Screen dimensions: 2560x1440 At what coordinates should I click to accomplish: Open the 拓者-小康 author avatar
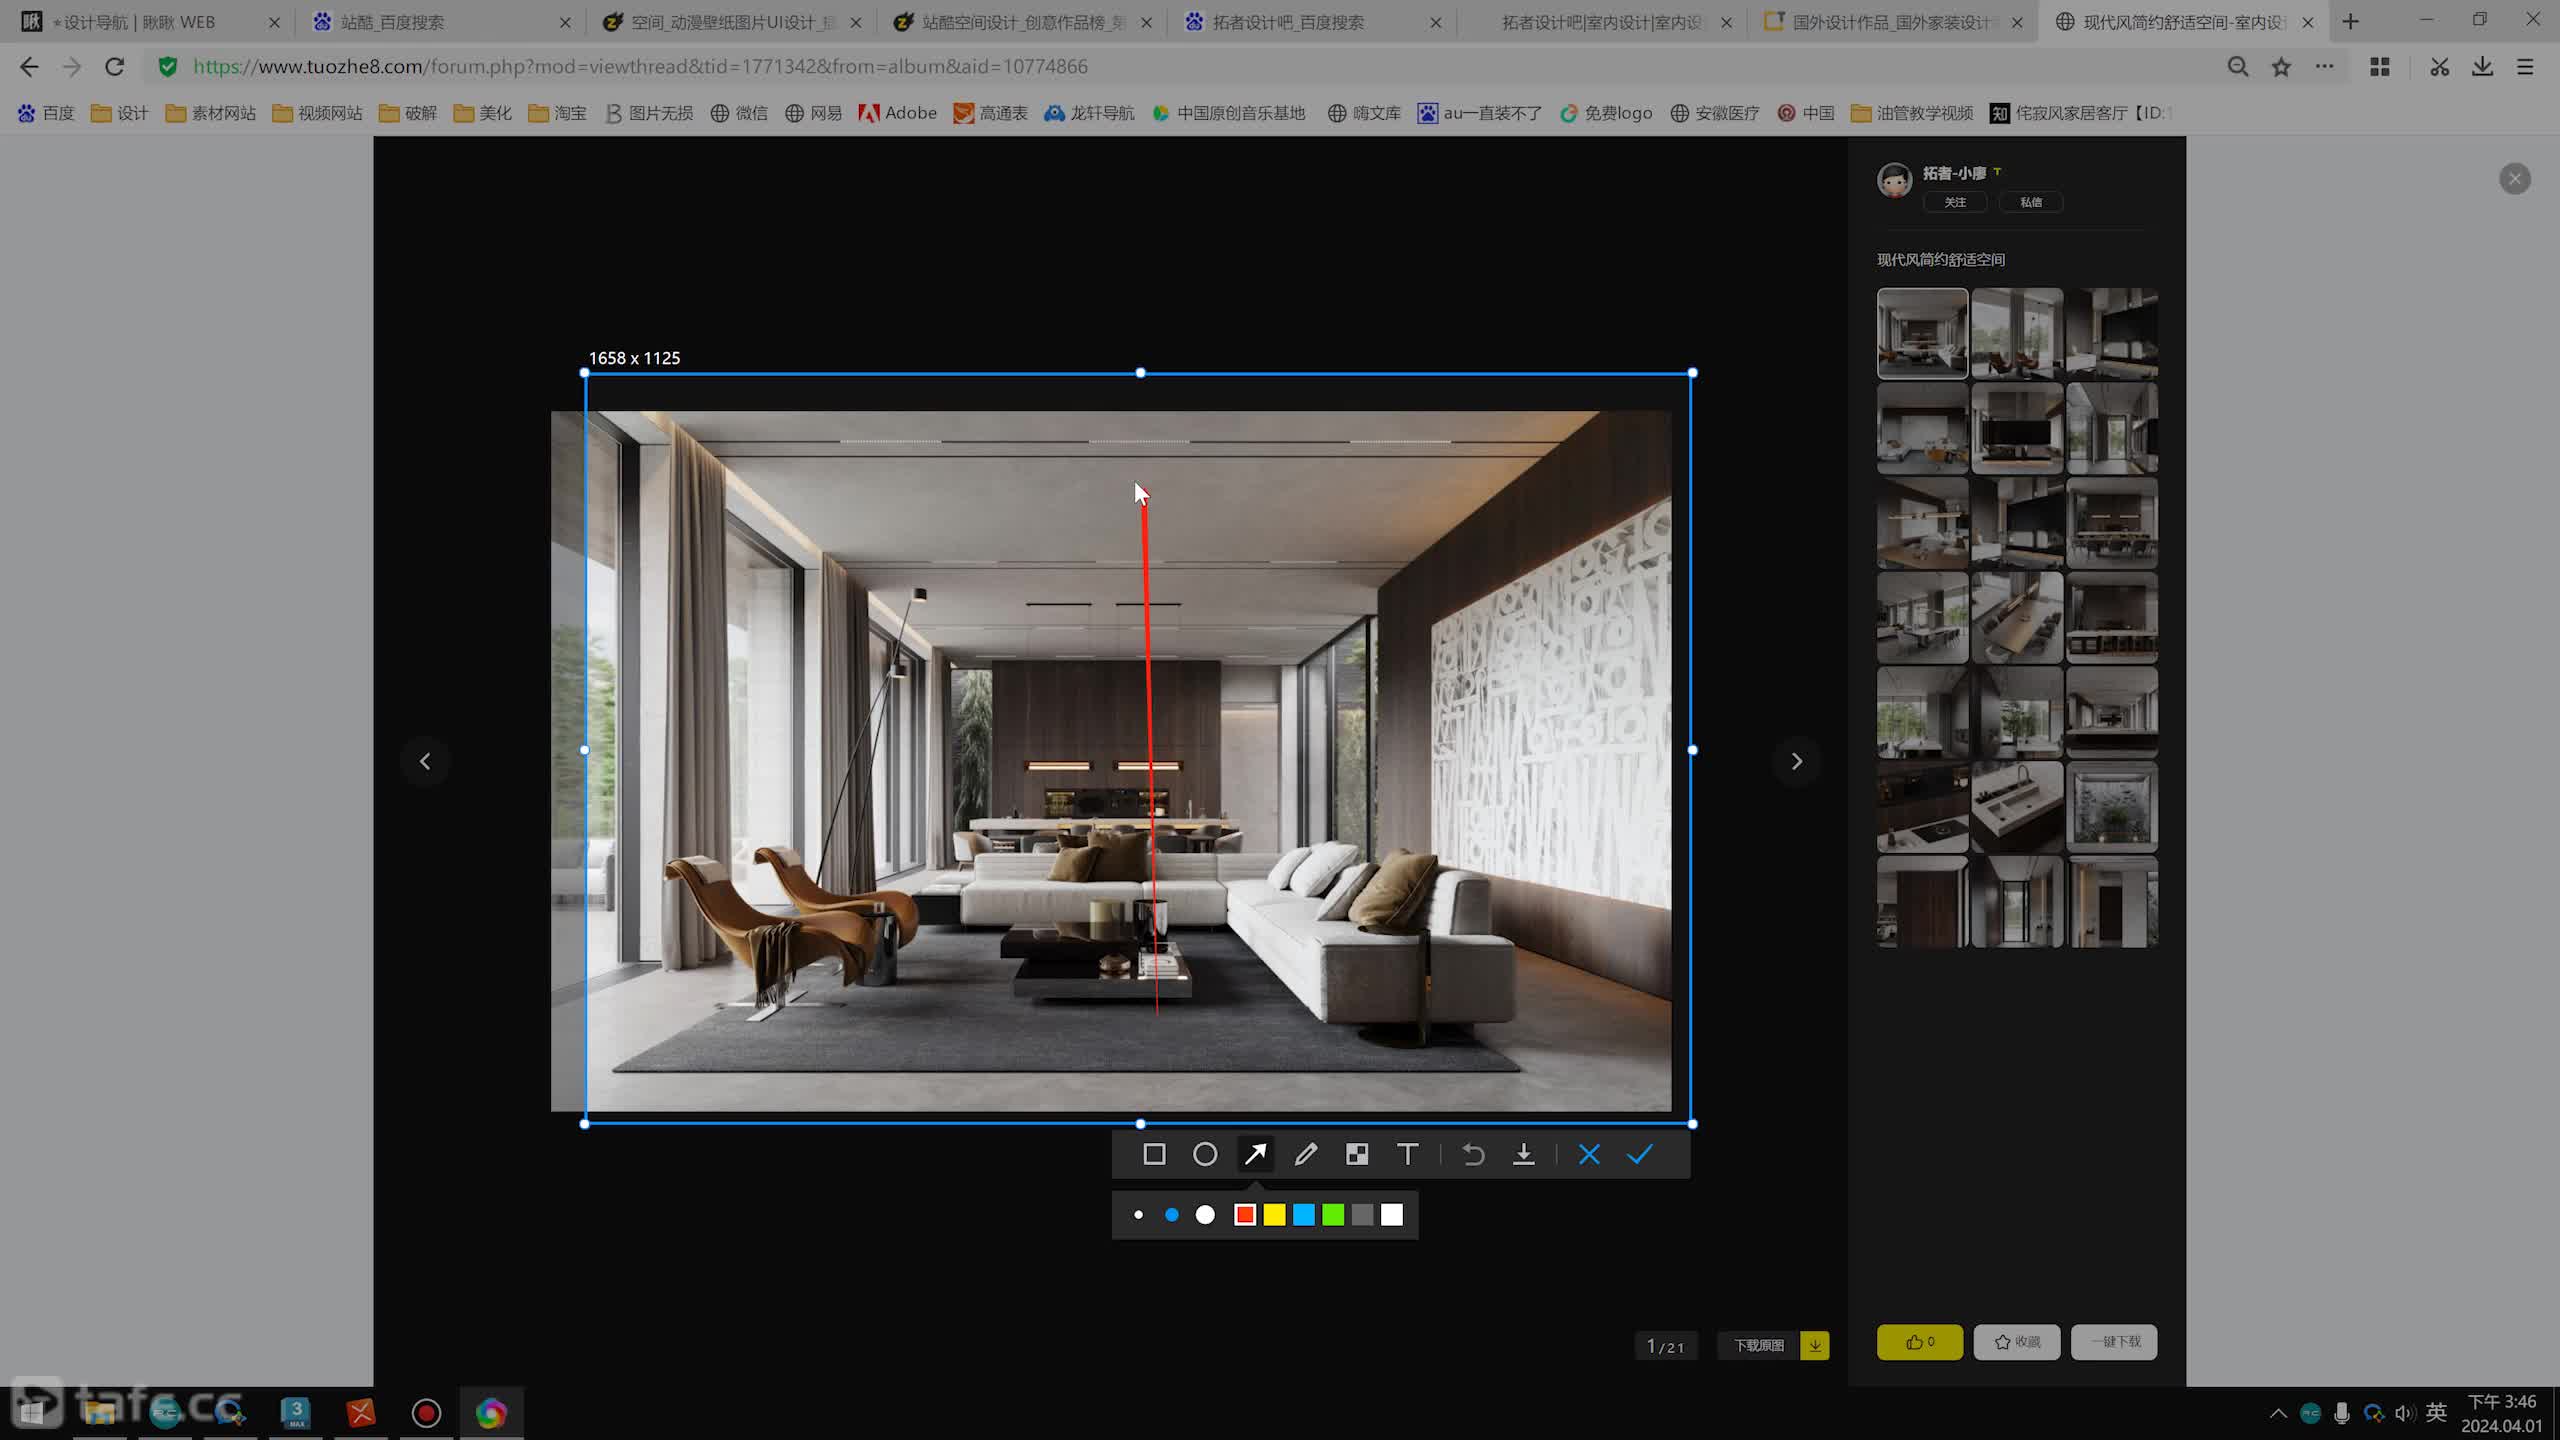click(x=1894, y=181)
